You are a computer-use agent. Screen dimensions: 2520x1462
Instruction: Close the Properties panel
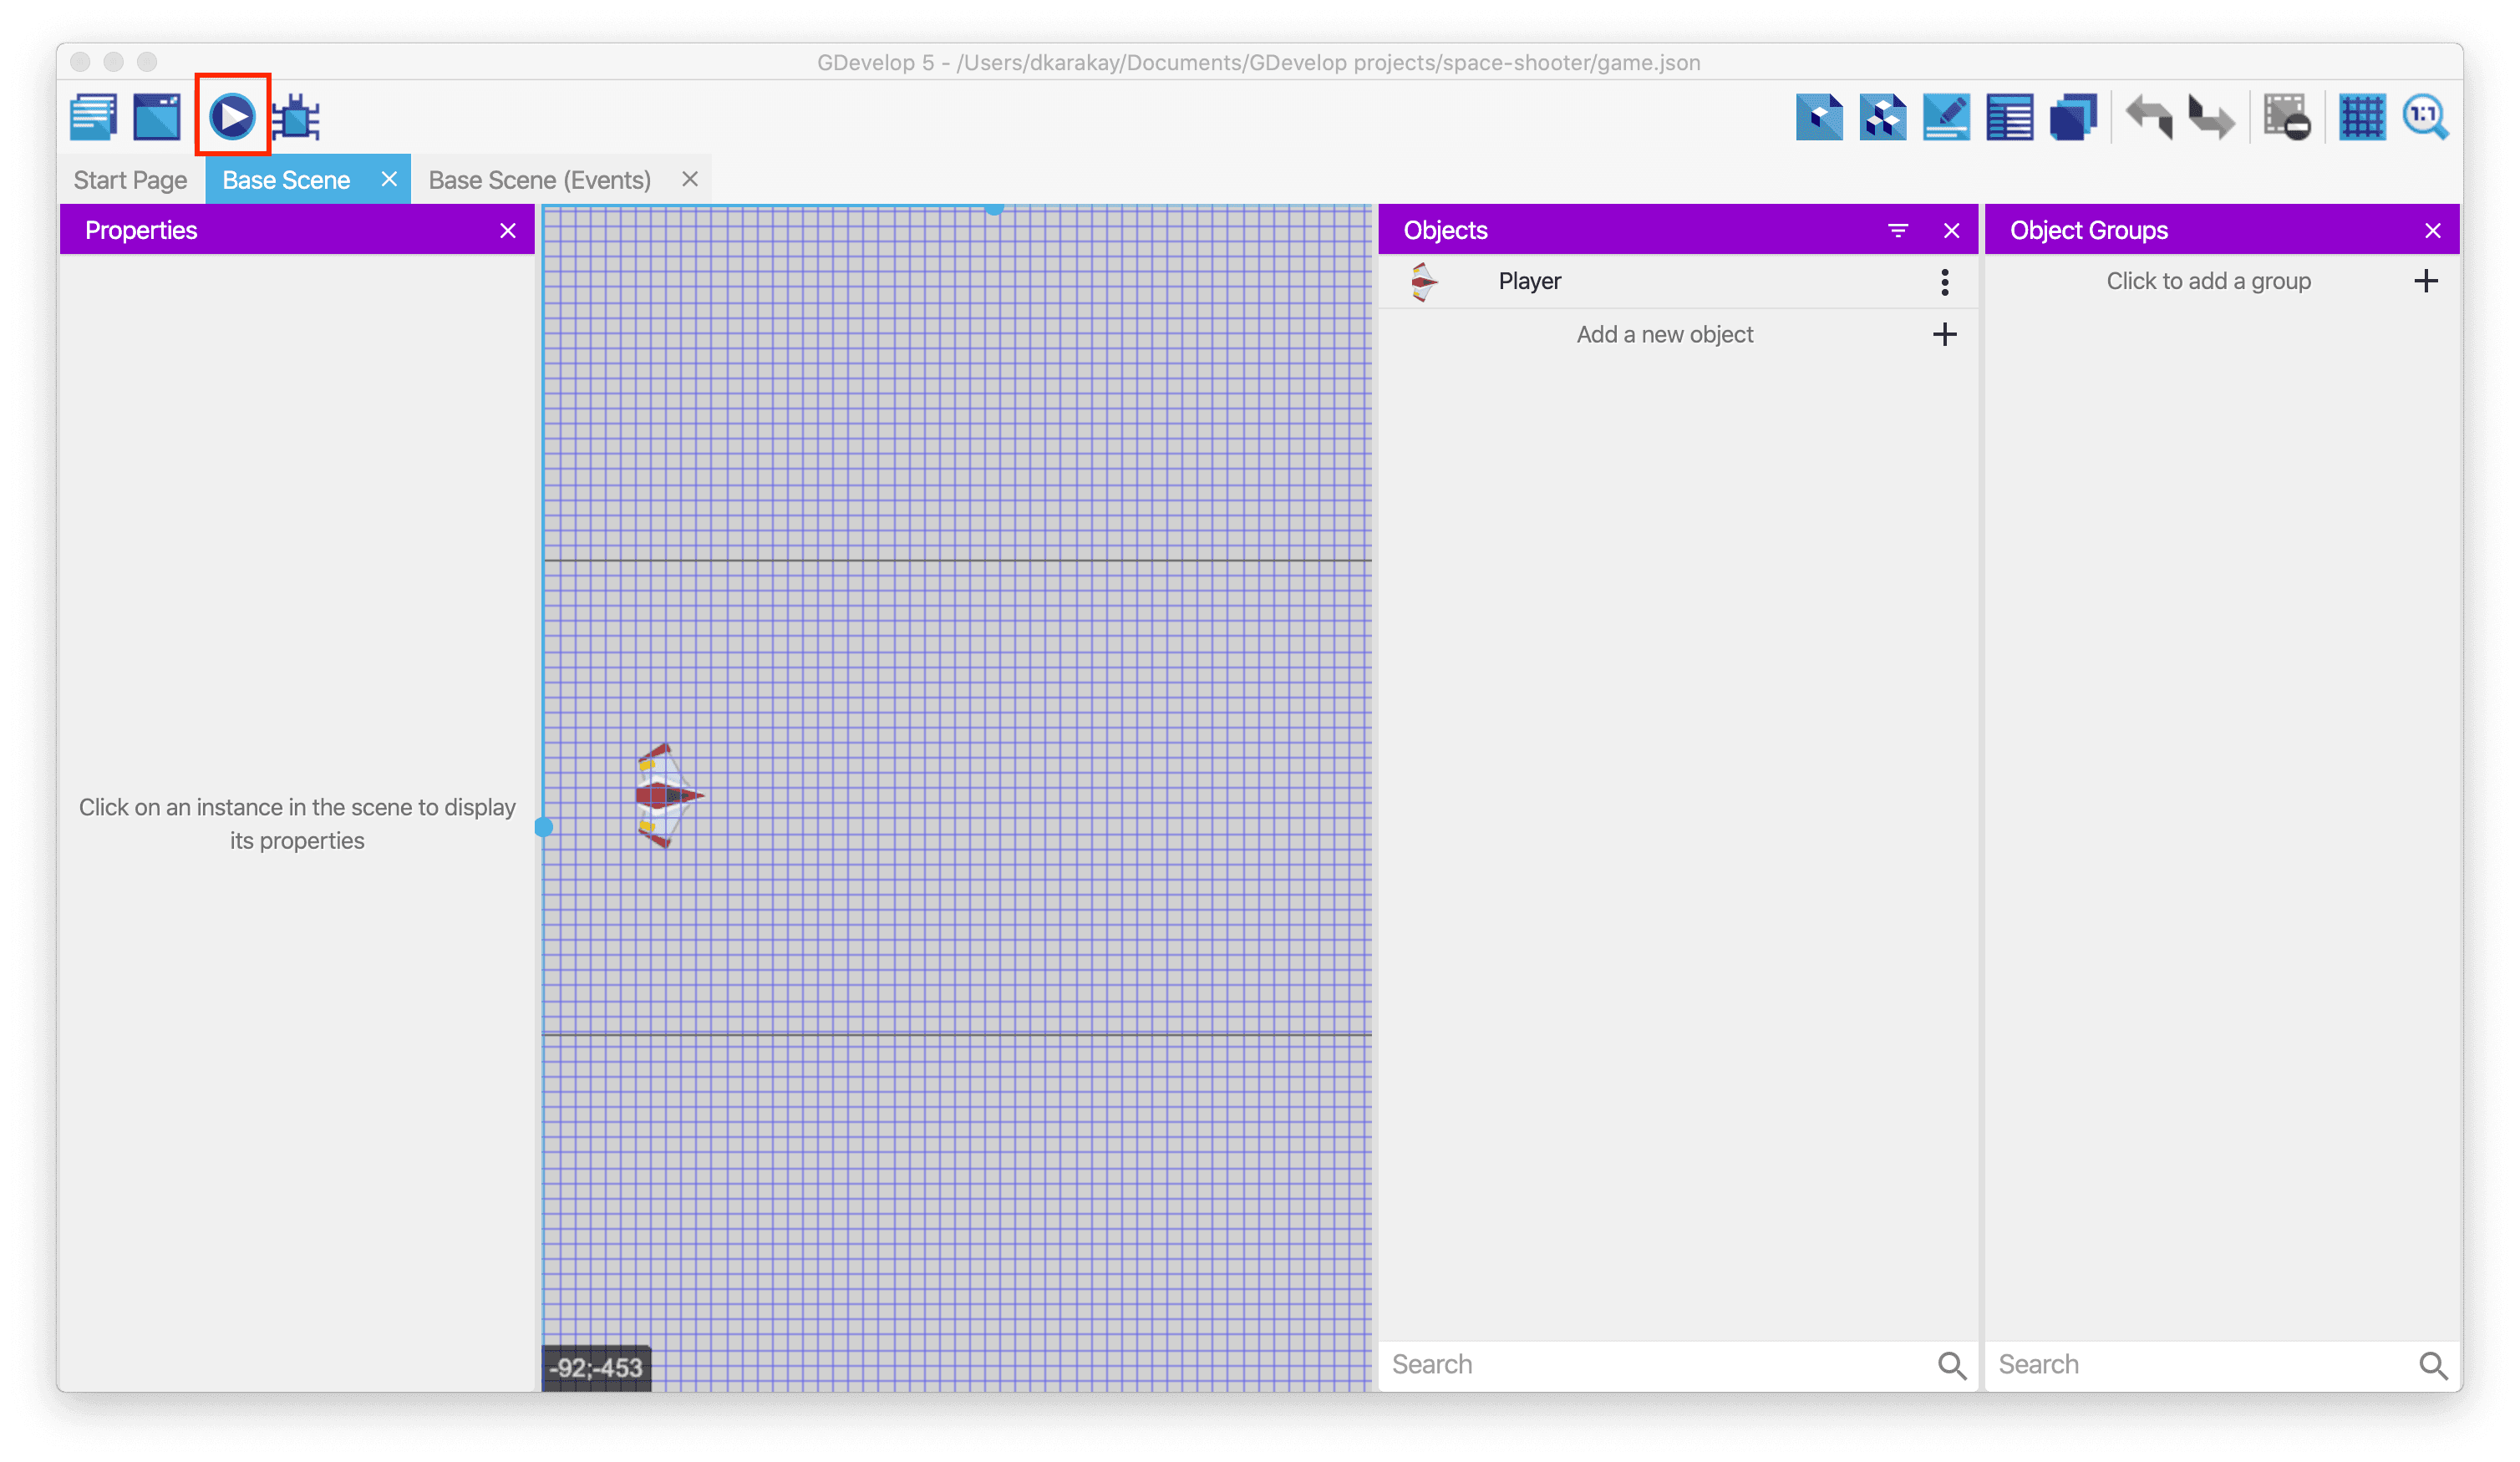pos(508,231)
